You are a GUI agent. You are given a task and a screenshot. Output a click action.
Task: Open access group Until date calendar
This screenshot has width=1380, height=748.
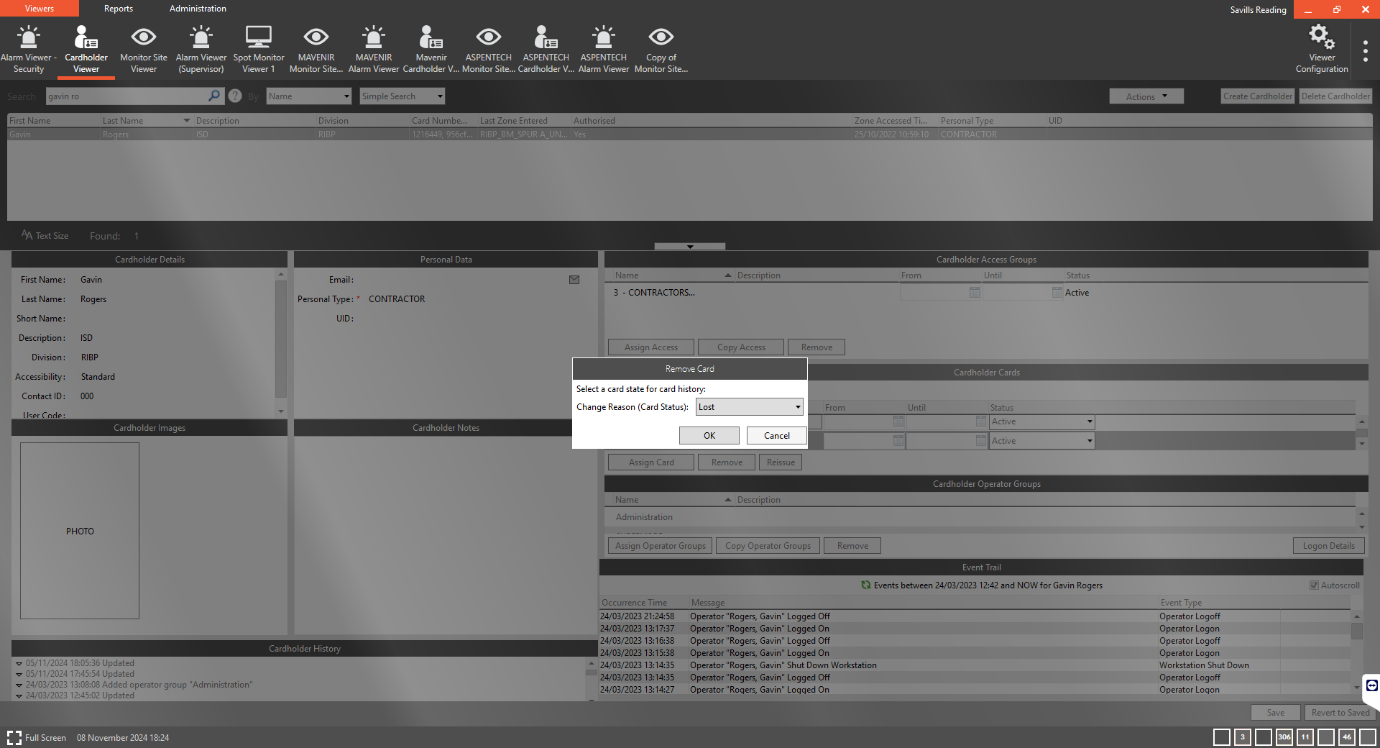1057,293
